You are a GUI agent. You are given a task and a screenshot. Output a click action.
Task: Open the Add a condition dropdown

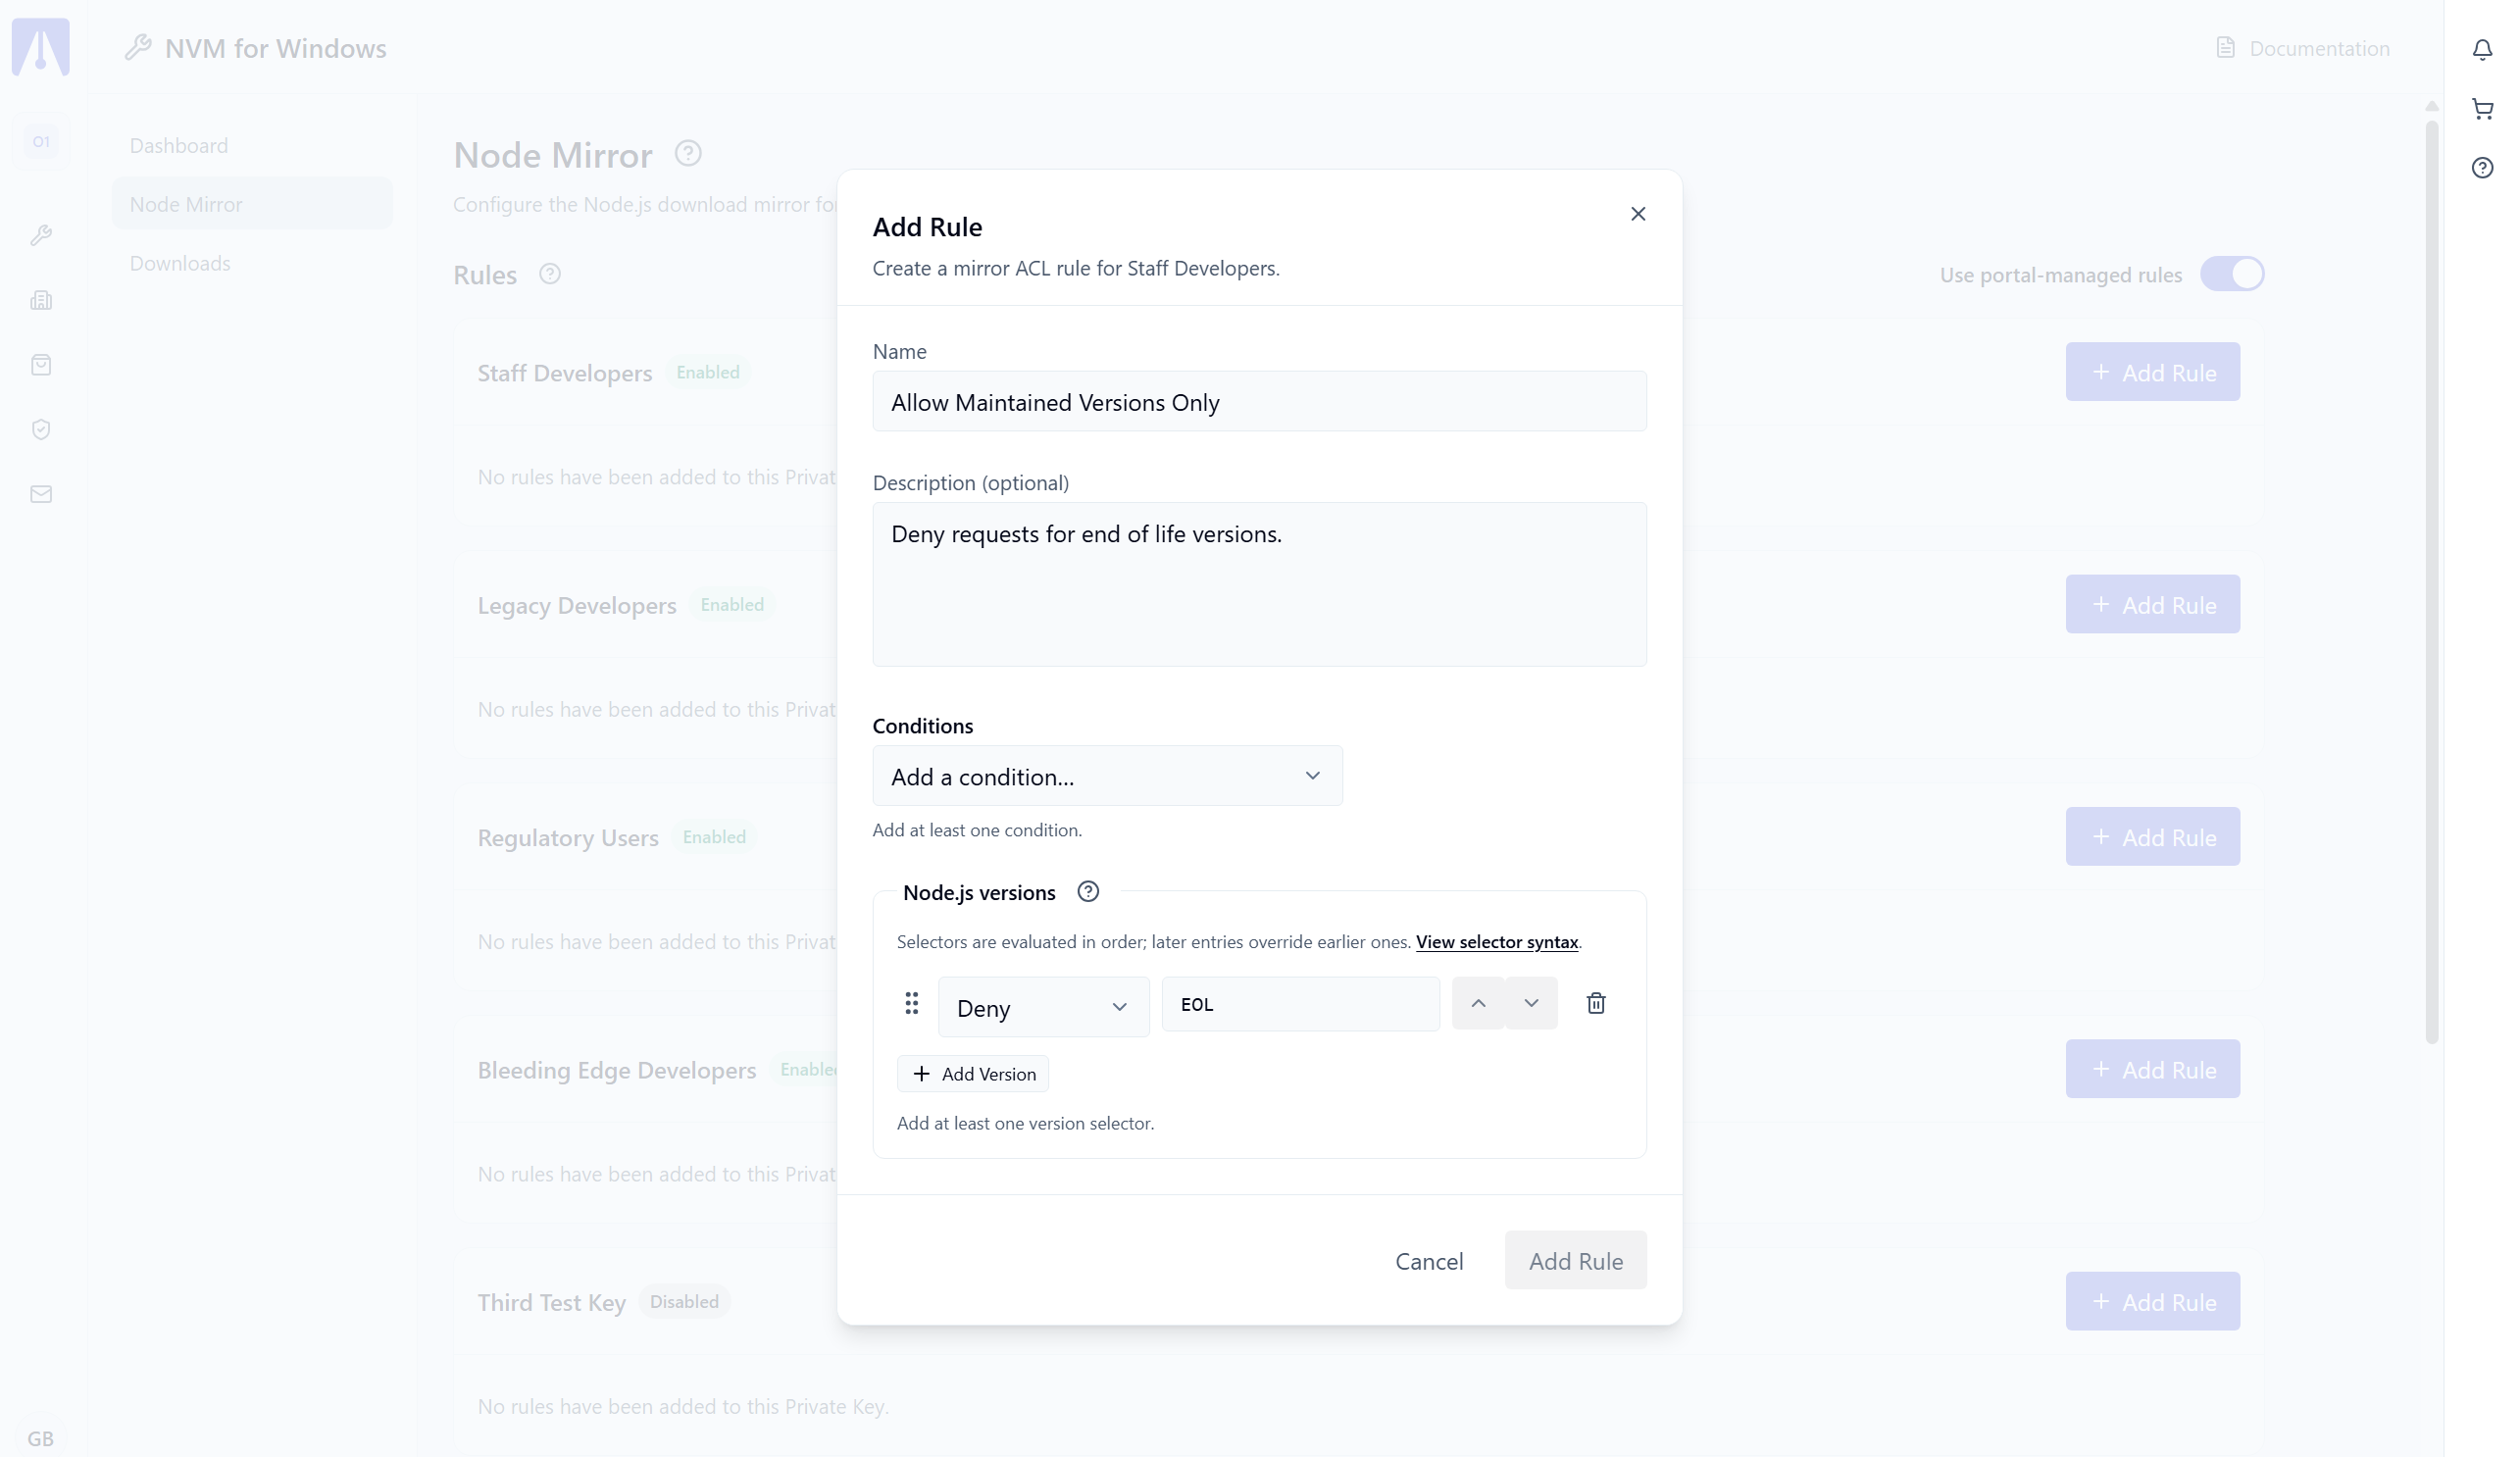click(1107, 776)
